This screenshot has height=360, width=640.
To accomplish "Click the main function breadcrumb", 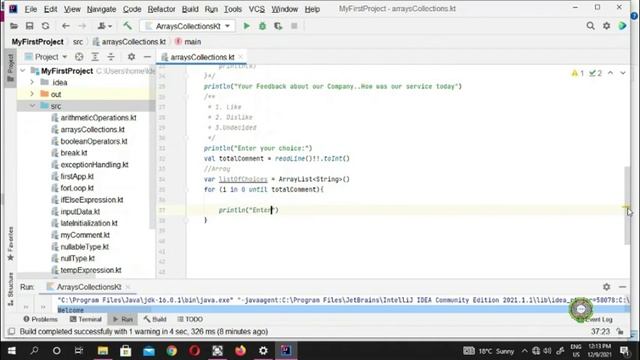I will click(188, 42).
